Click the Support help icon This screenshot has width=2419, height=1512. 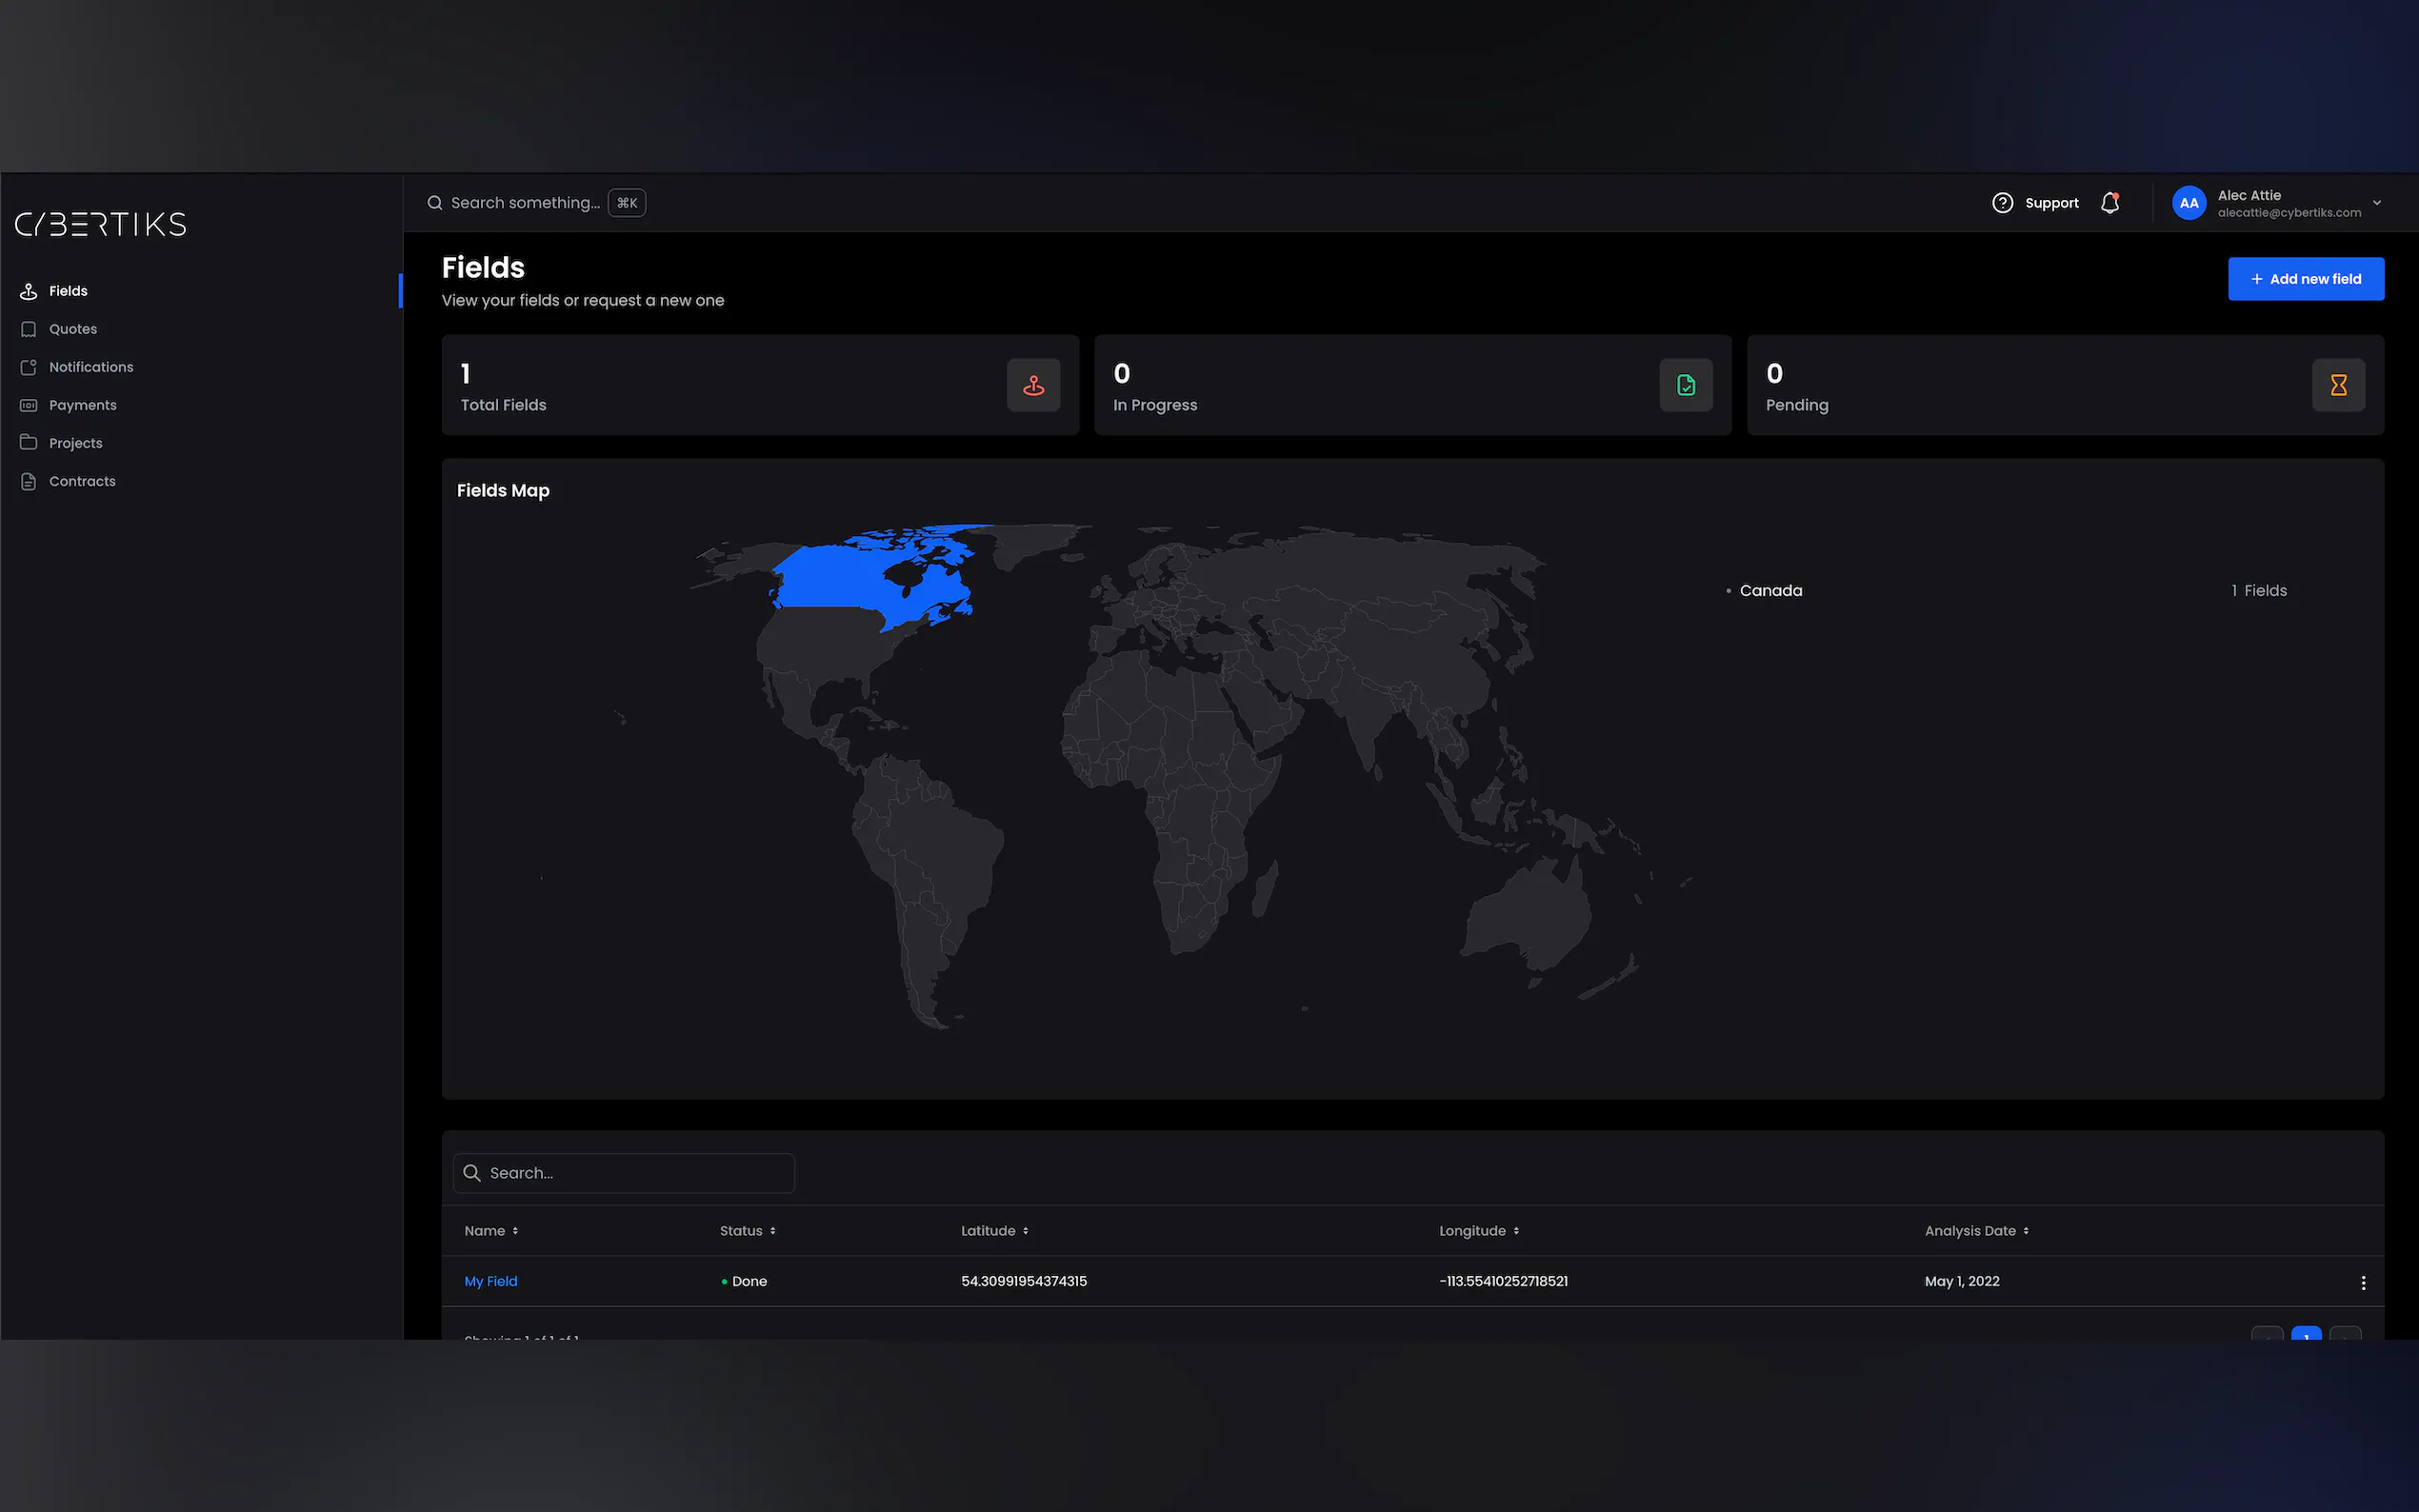(2002, 203)
